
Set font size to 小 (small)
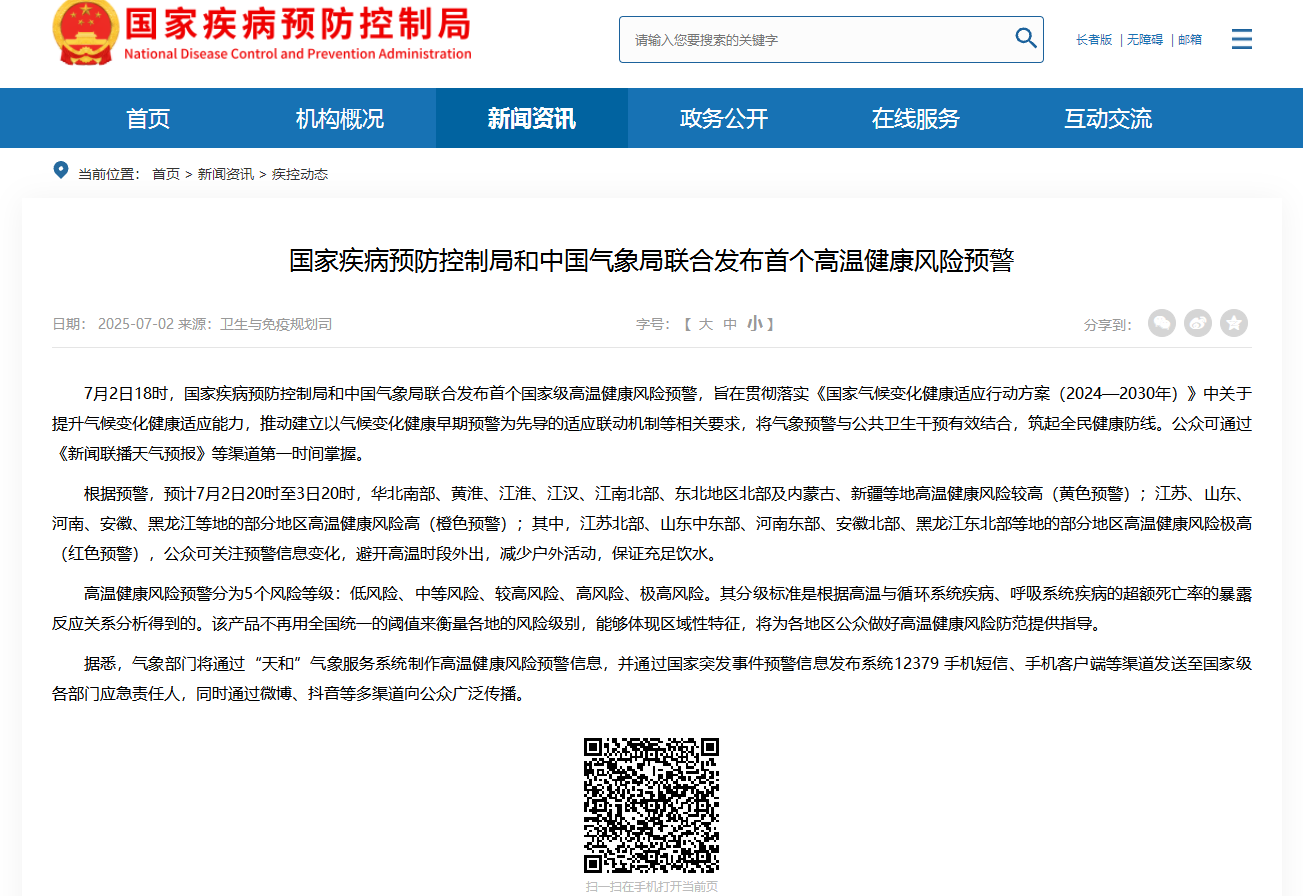[754, 324]
